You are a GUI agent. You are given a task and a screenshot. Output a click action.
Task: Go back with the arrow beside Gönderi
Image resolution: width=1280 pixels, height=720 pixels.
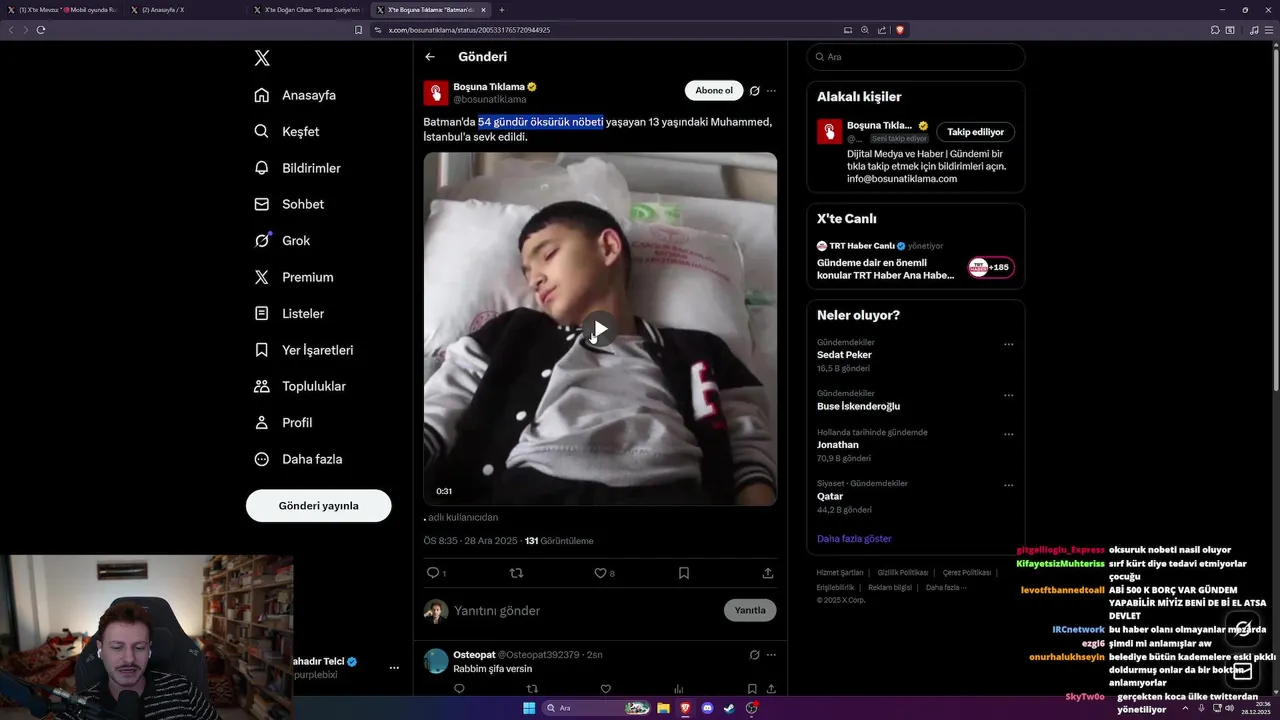pos(430,57)
